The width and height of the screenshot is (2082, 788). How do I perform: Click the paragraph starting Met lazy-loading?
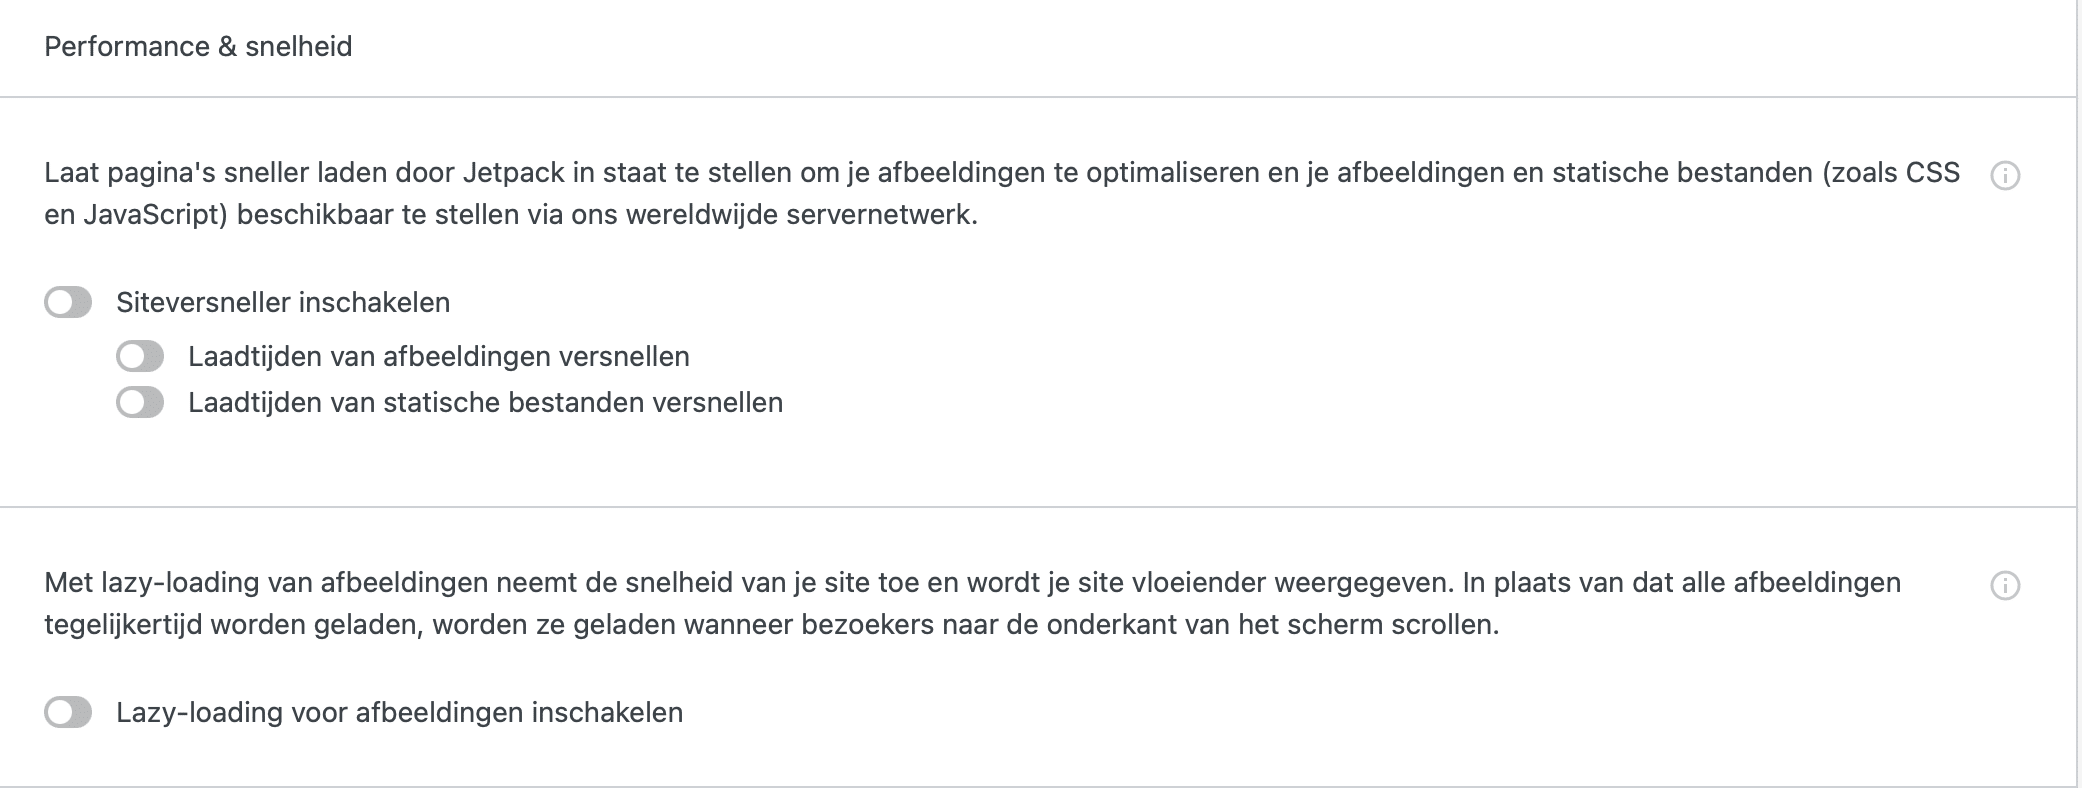(972, 603)
